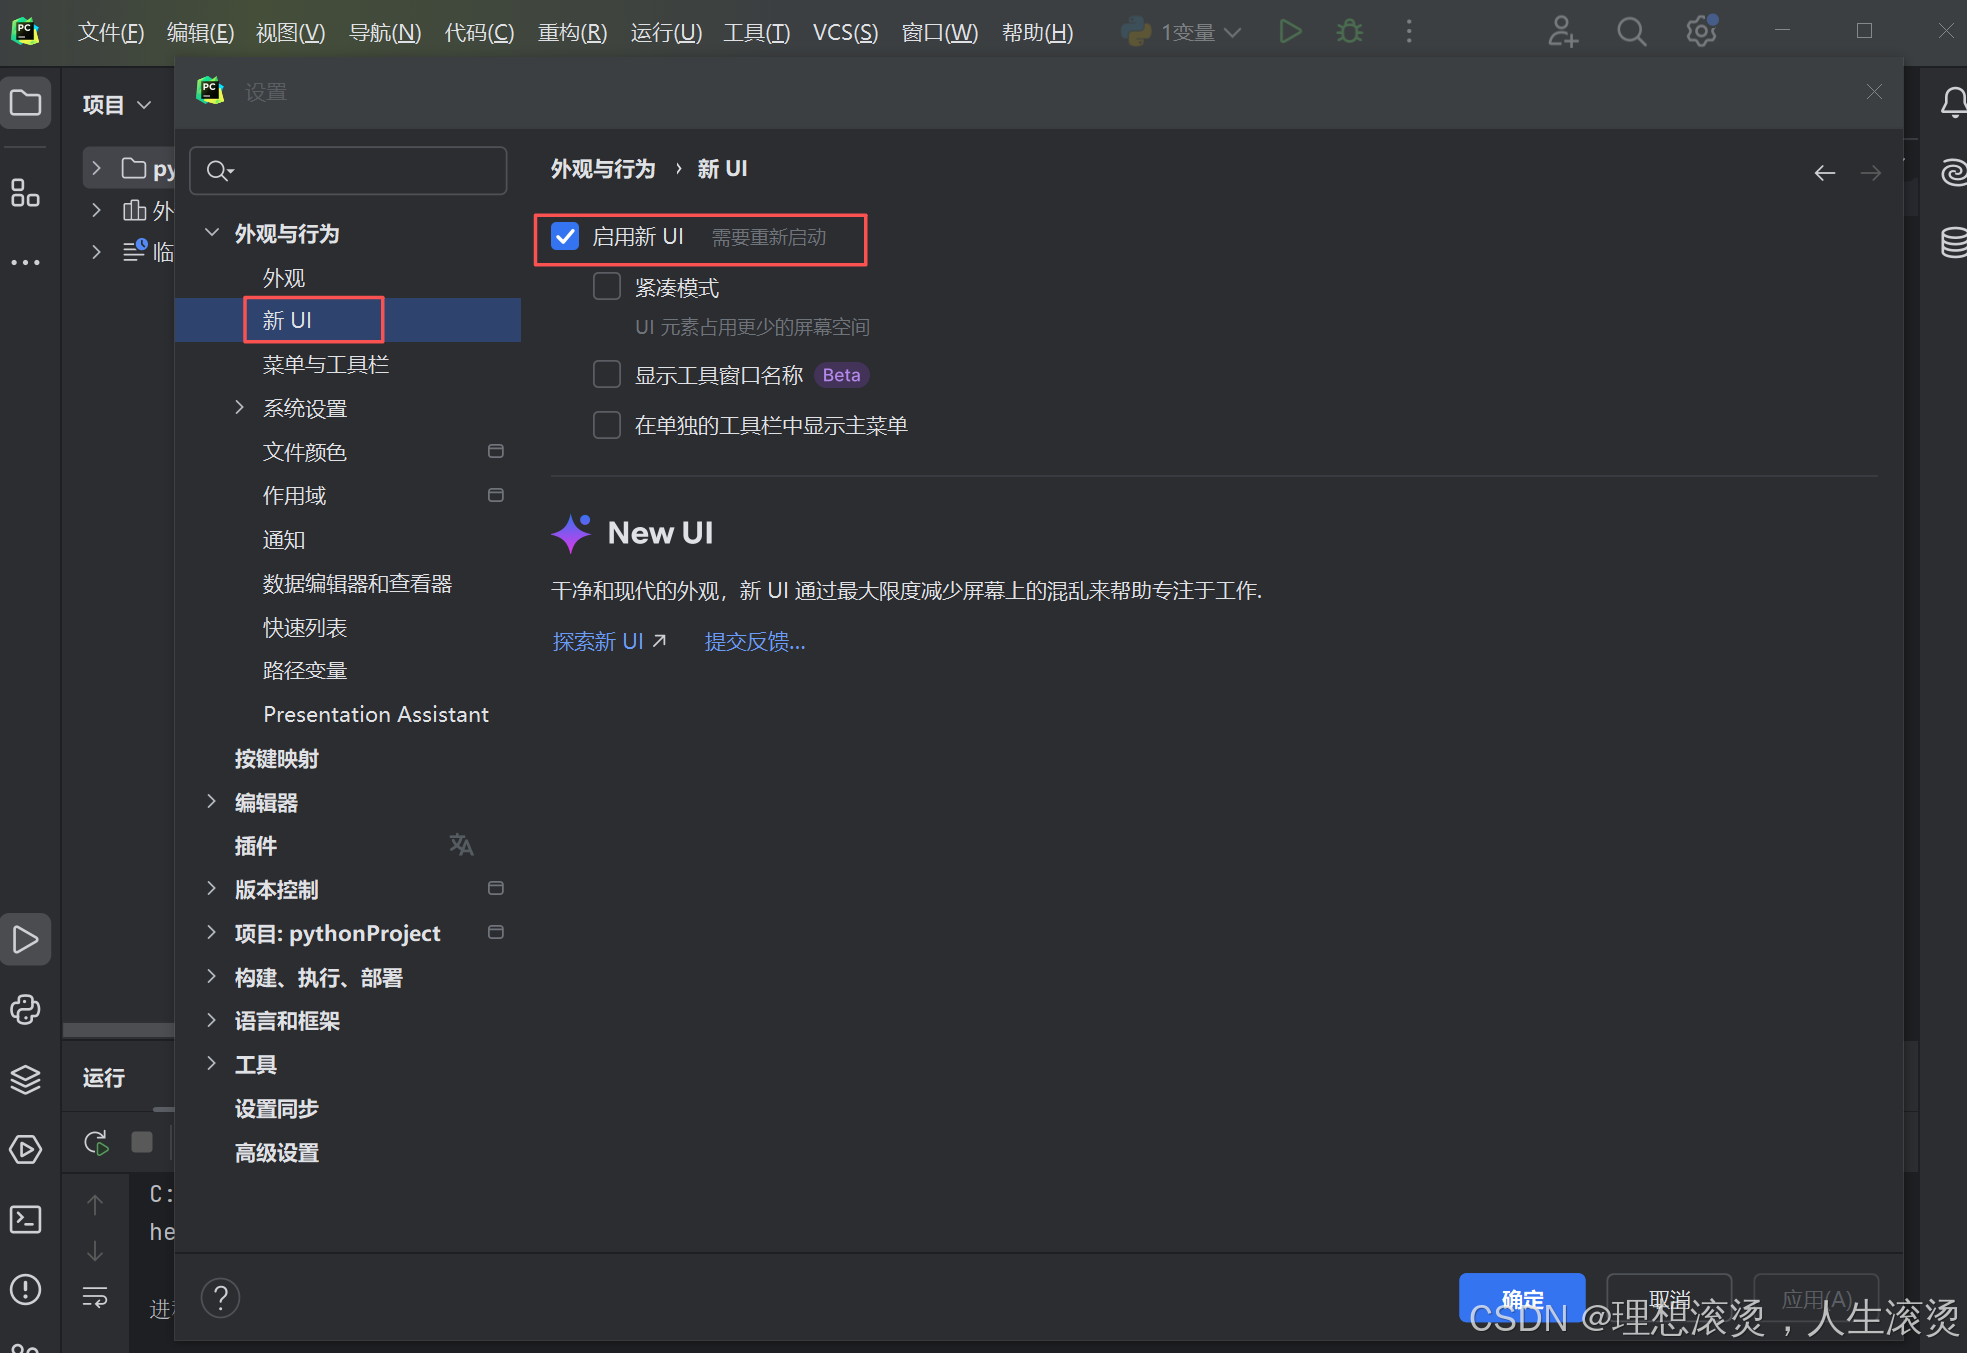Open the 视图(V) menu
This screenshot has height=1353, width=1967.
pos(291,32)
